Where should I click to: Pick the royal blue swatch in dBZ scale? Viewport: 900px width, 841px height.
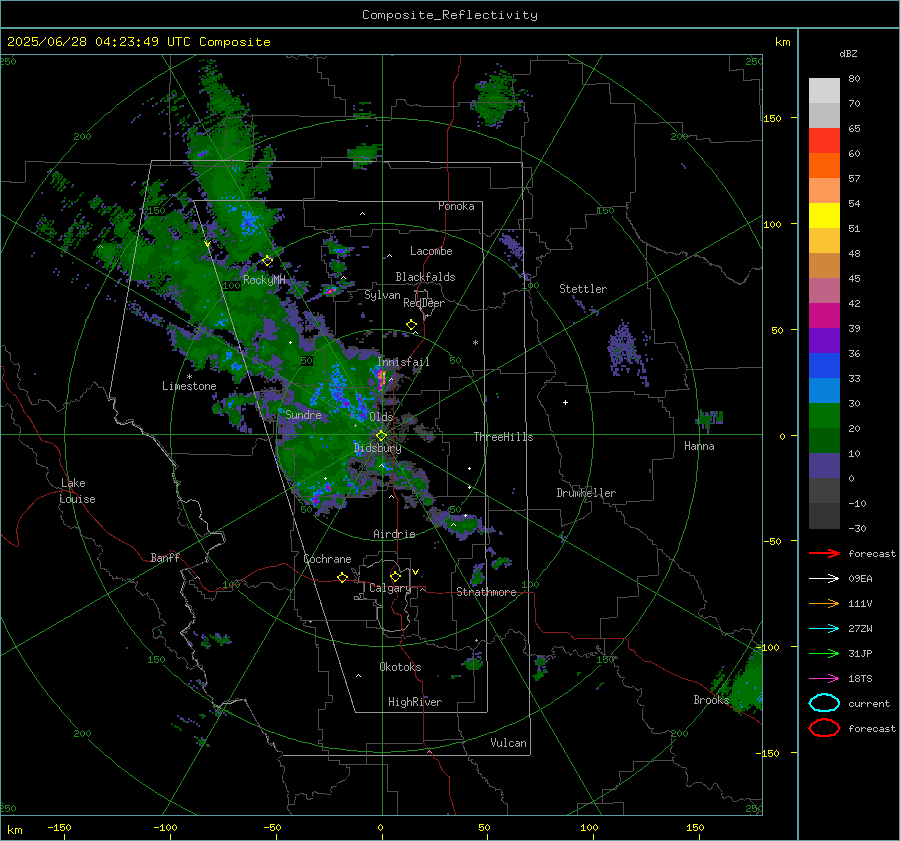(x=824, y=365)
